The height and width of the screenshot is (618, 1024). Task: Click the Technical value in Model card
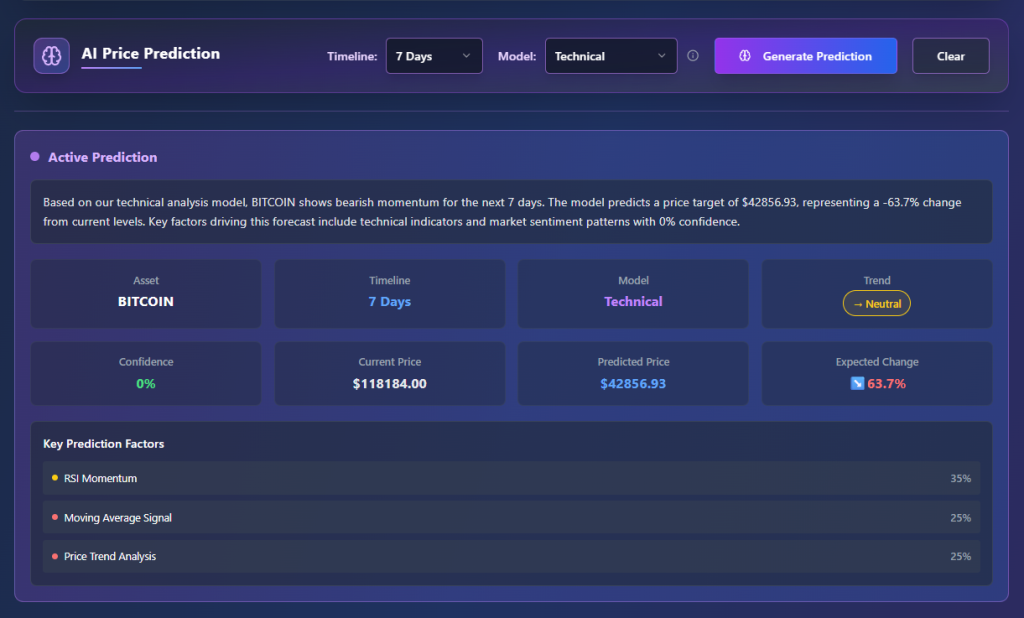pyautogui.click(x=633, y=302)
